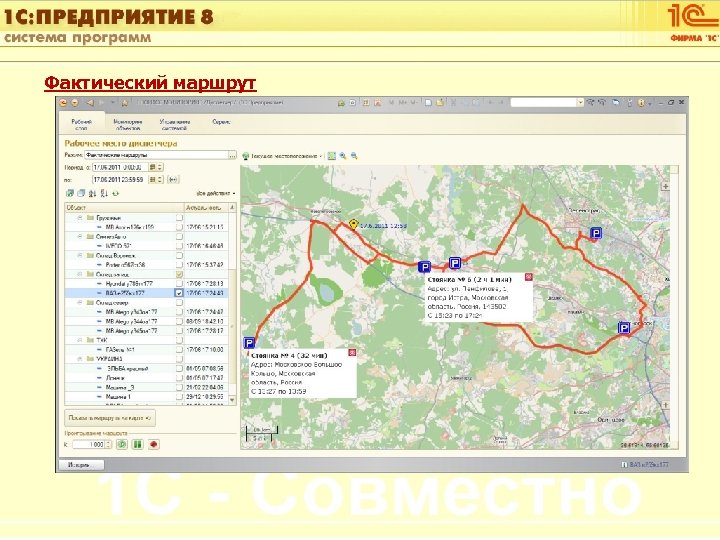Zoom out with the magnifier minus icon
Screen dimensions: 720x540
(354, 156)
